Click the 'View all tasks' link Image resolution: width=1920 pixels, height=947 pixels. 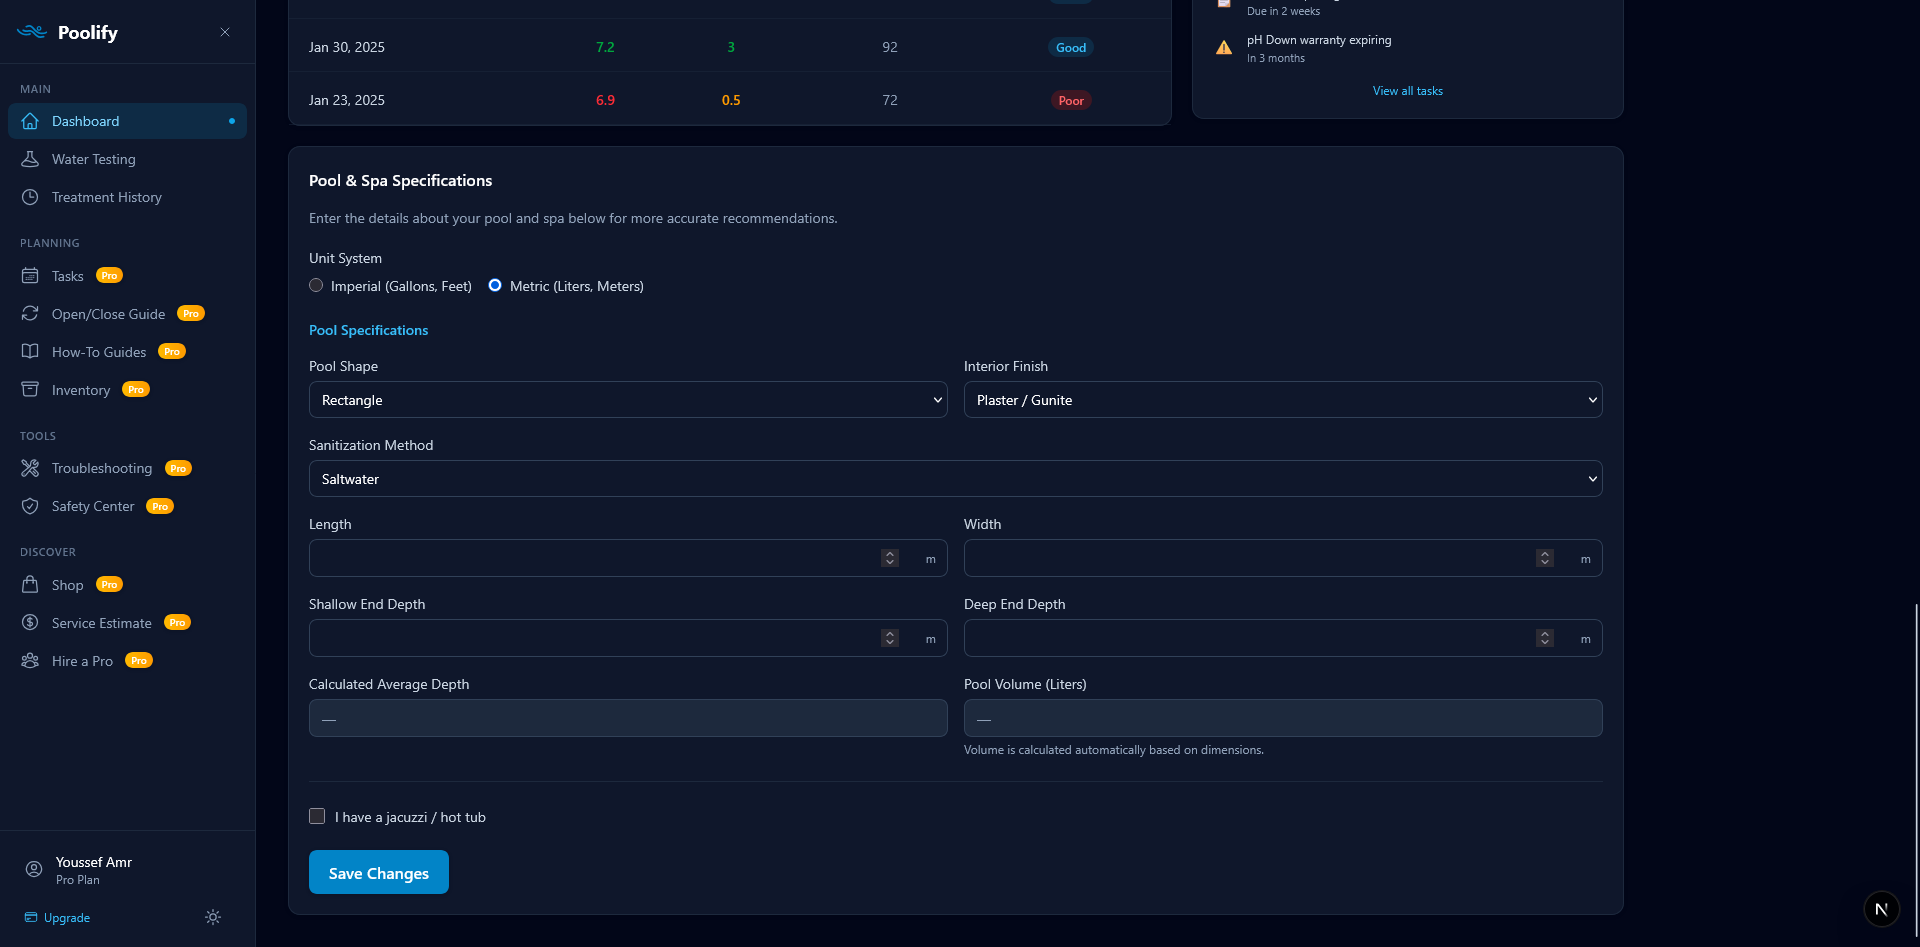point(1407,90)
